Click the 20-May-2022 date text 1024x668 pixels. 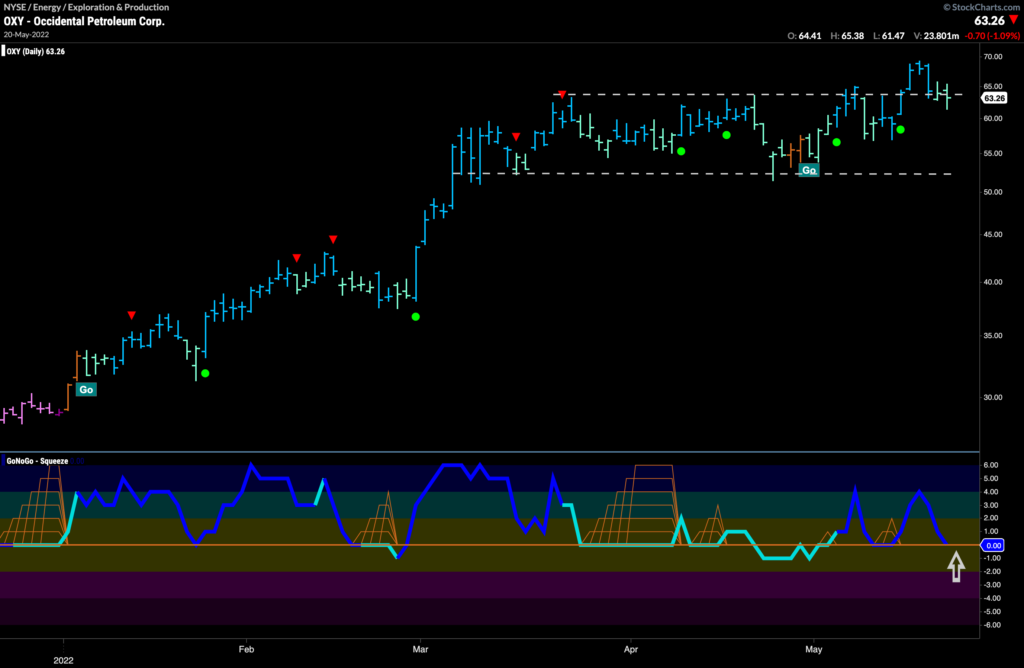pos(26,35)
